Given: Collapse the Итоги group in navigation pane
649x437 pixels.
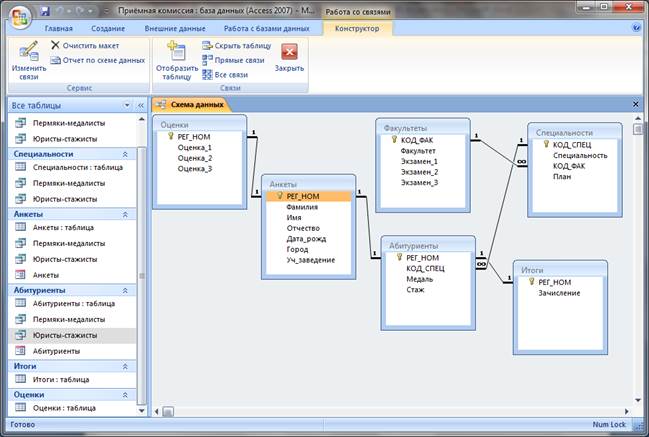Looking at the screenshot, I should [x=125, y=366].
